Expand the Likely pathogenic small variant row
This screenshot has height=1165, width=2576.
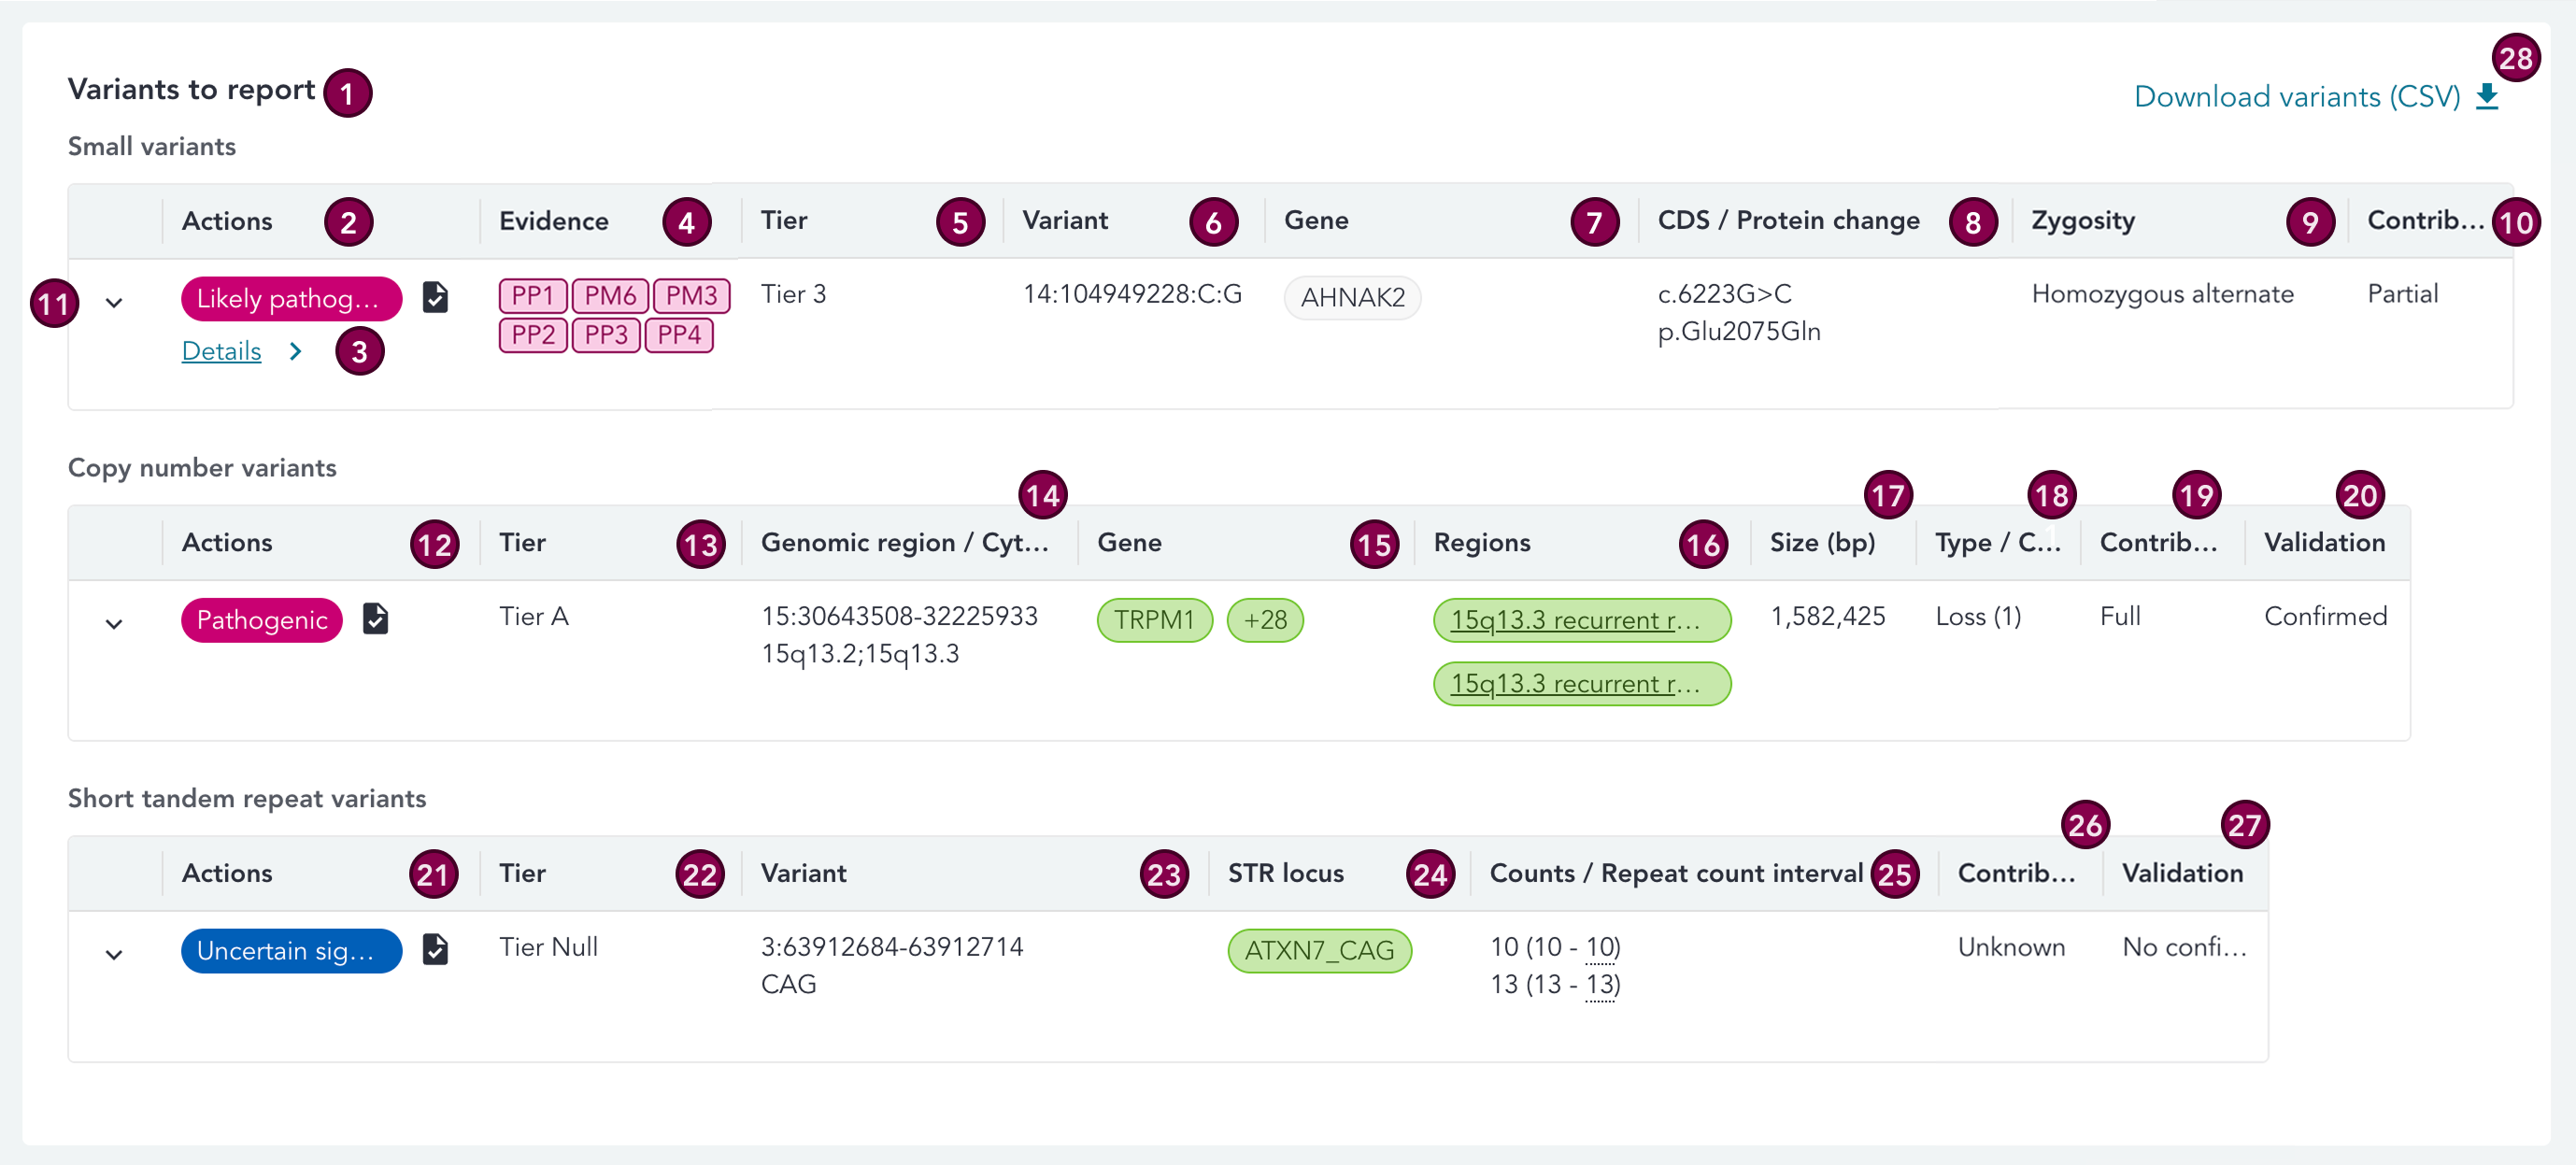(x=114, y=302)
